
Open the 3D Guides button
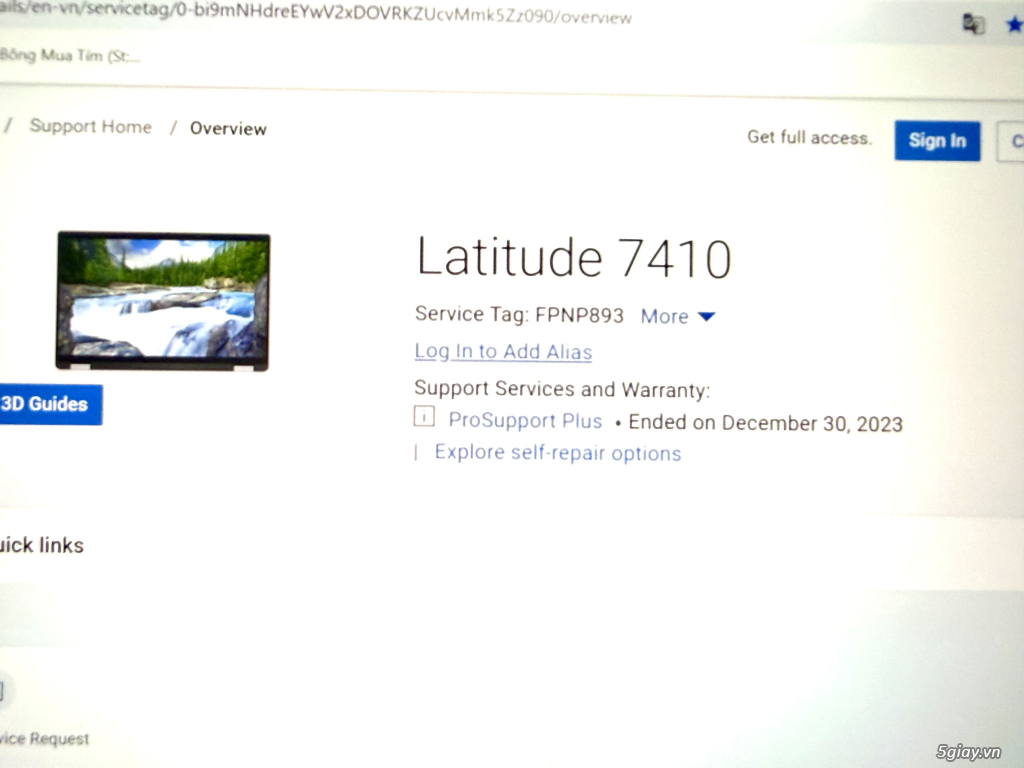[x=50, y=404]
